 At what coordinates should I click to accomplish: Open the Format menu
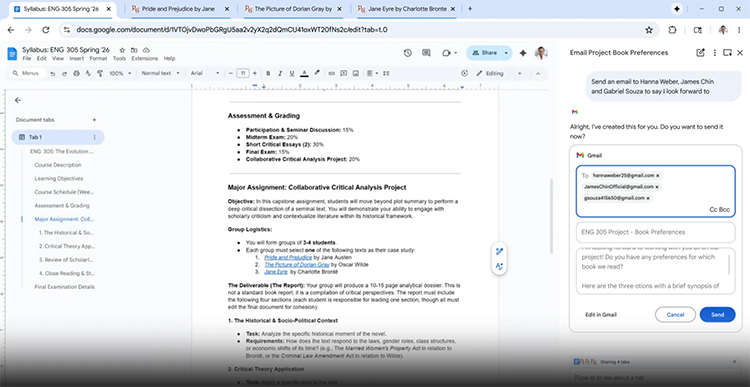coord(98,58)
